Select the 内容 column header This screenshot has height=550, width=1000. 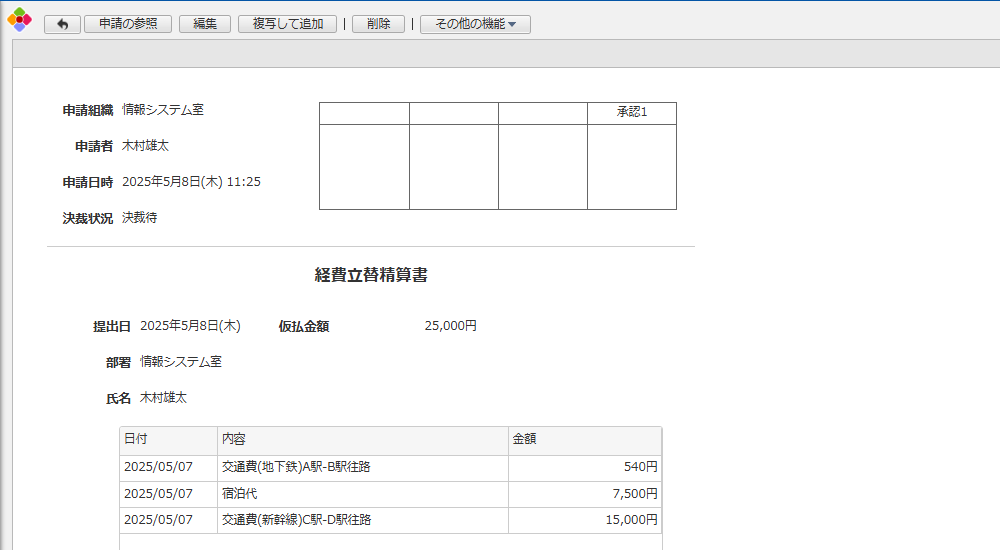(362, 440)
